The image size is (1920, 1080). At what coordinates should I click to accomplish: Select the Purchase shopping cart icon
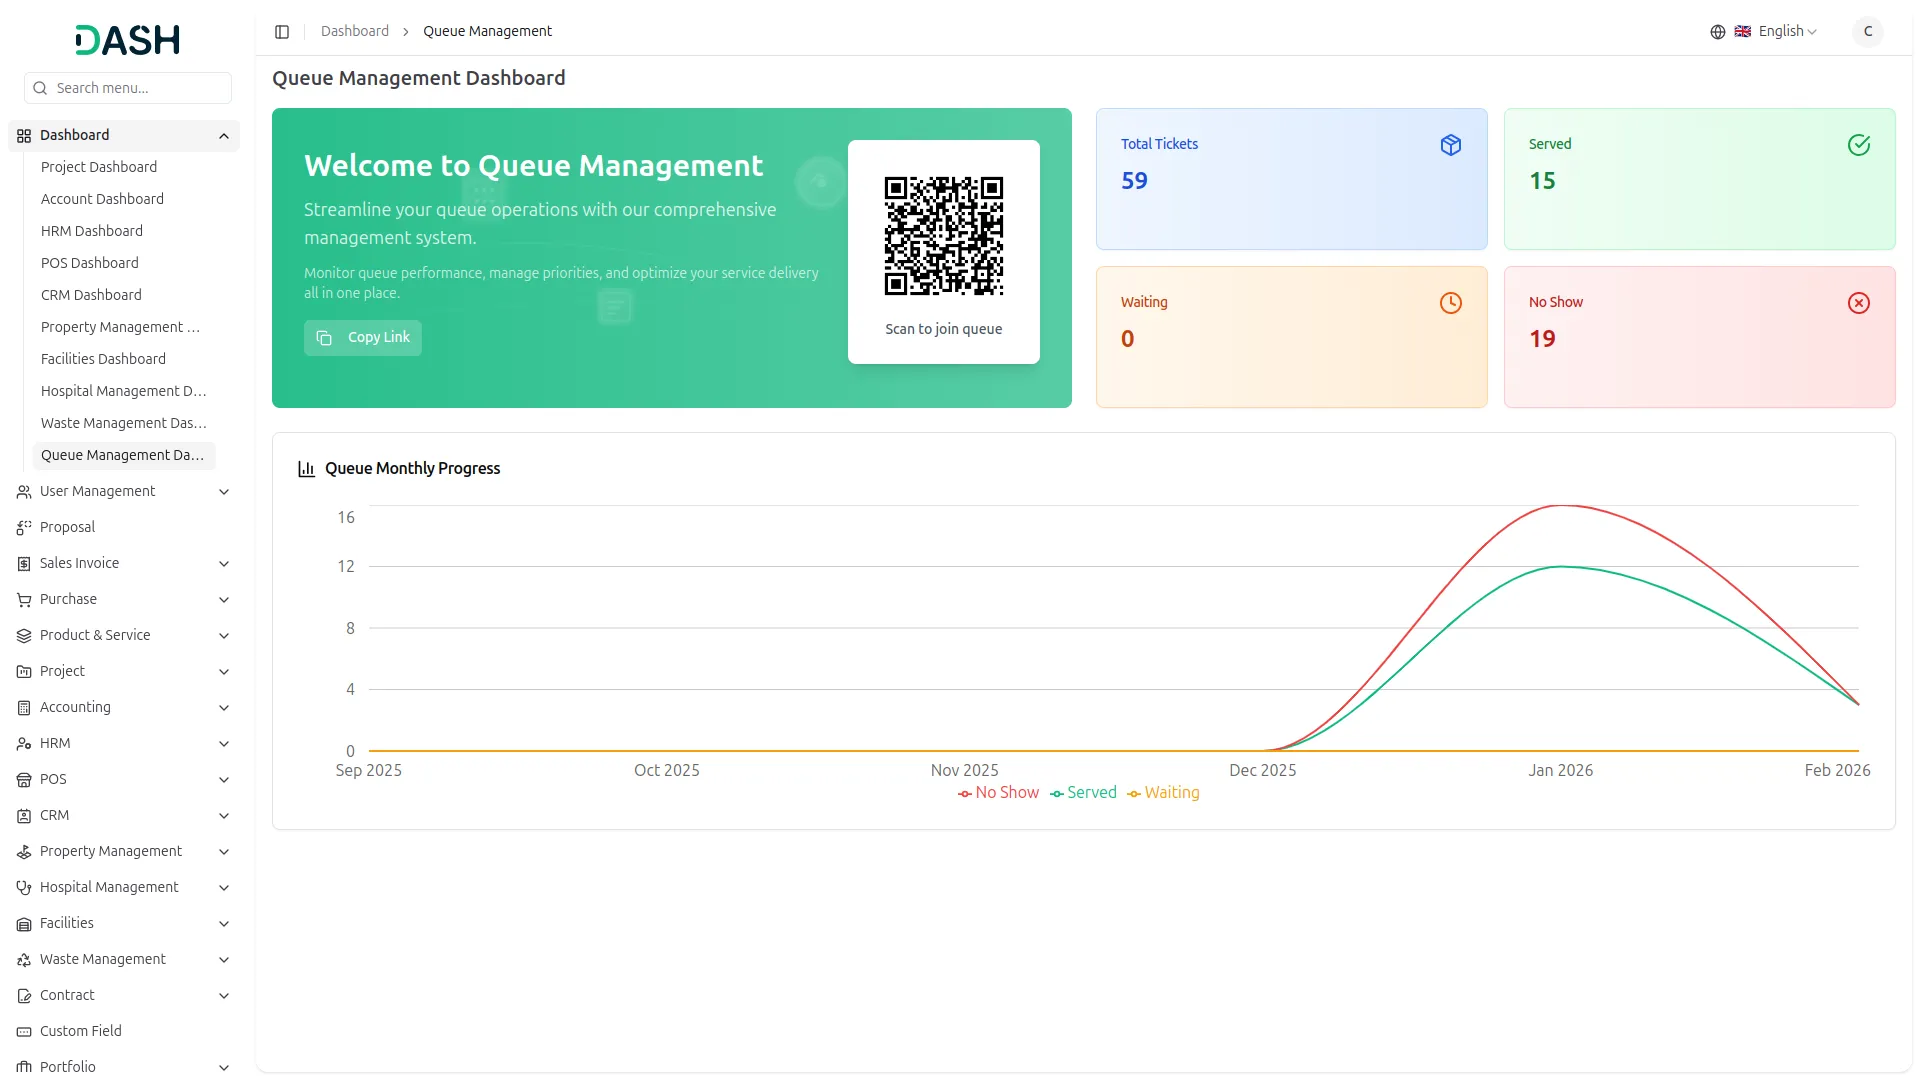pyautogui.click(x=23, y=599)
